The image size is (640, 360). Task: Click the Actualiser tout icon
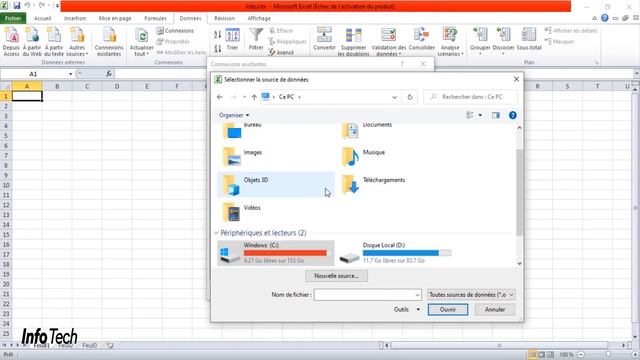(x=141, y=41)
